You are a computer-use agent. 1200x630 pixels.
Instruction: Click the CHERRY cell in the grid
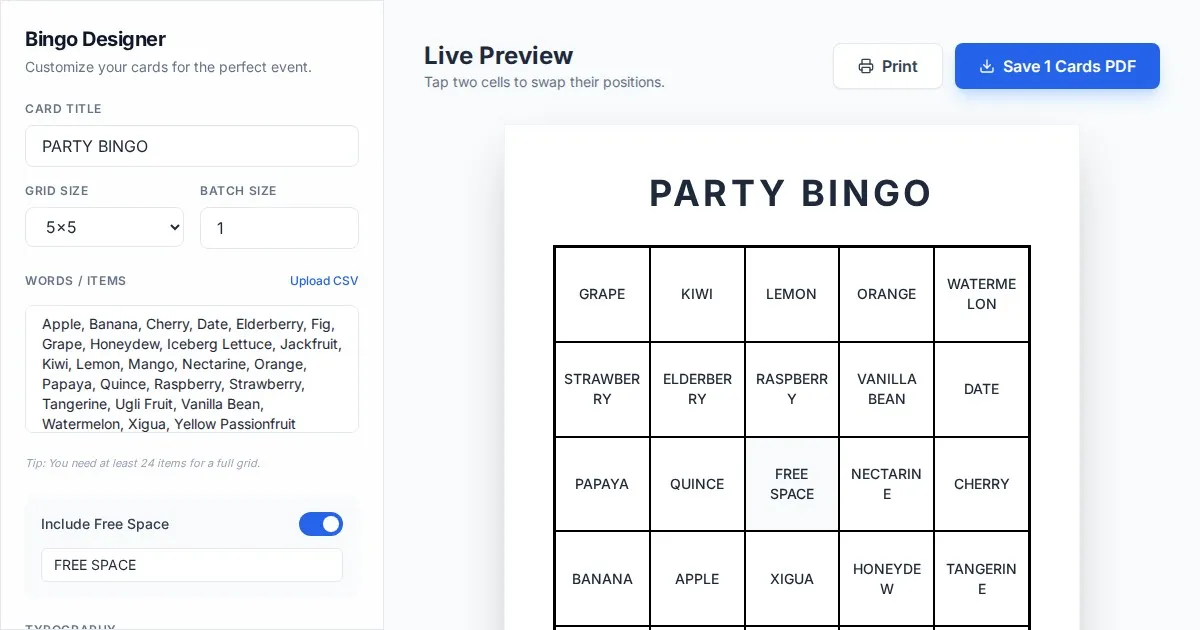pos(981,484)
